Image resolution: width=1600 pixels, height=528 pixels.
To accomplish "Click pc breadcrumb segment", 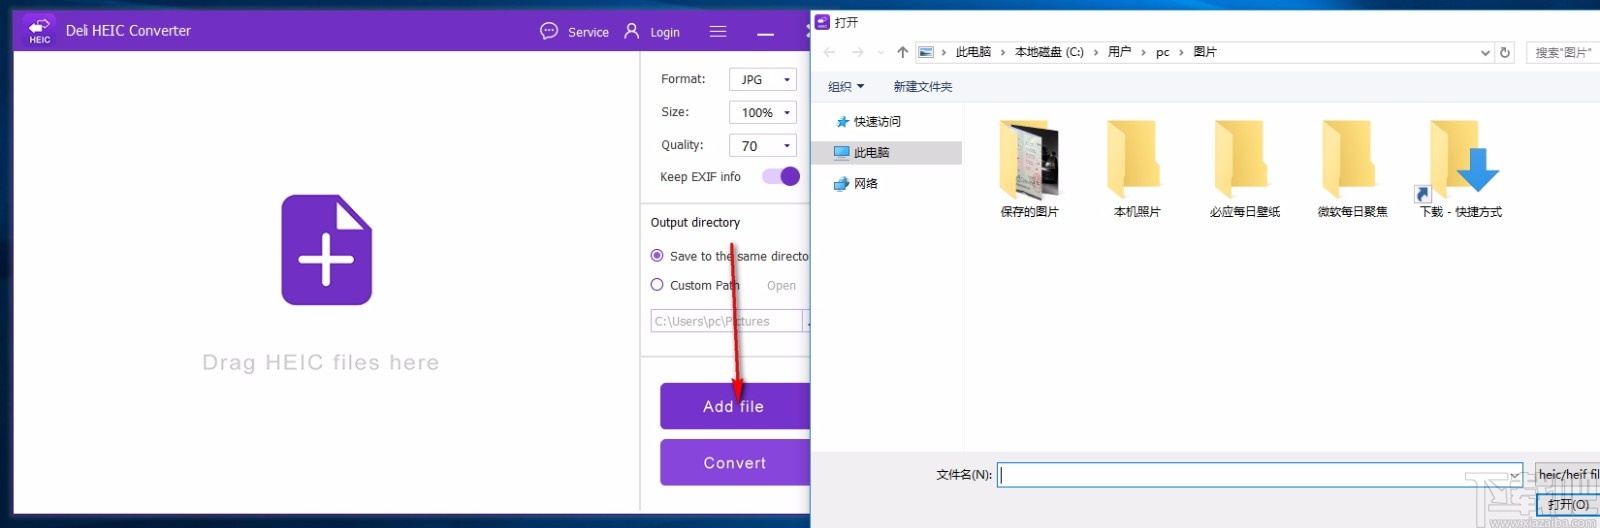I will click(x=1162, y=52).
